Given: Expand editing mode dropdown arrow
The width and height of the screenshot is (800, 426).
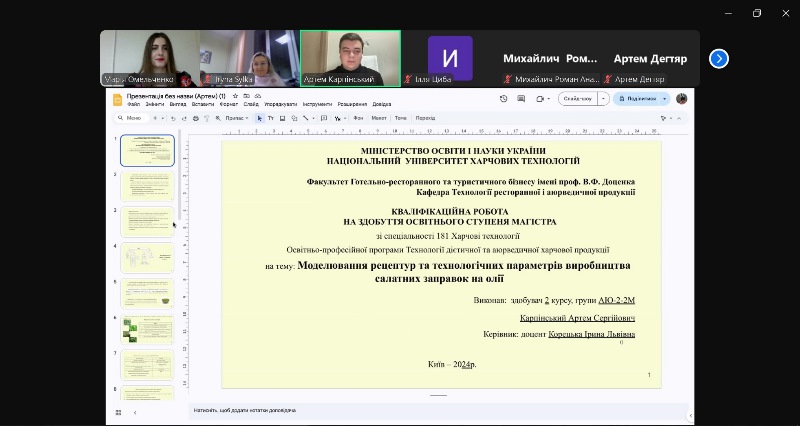Looking at the screenshot, I should tap(671, 118).
